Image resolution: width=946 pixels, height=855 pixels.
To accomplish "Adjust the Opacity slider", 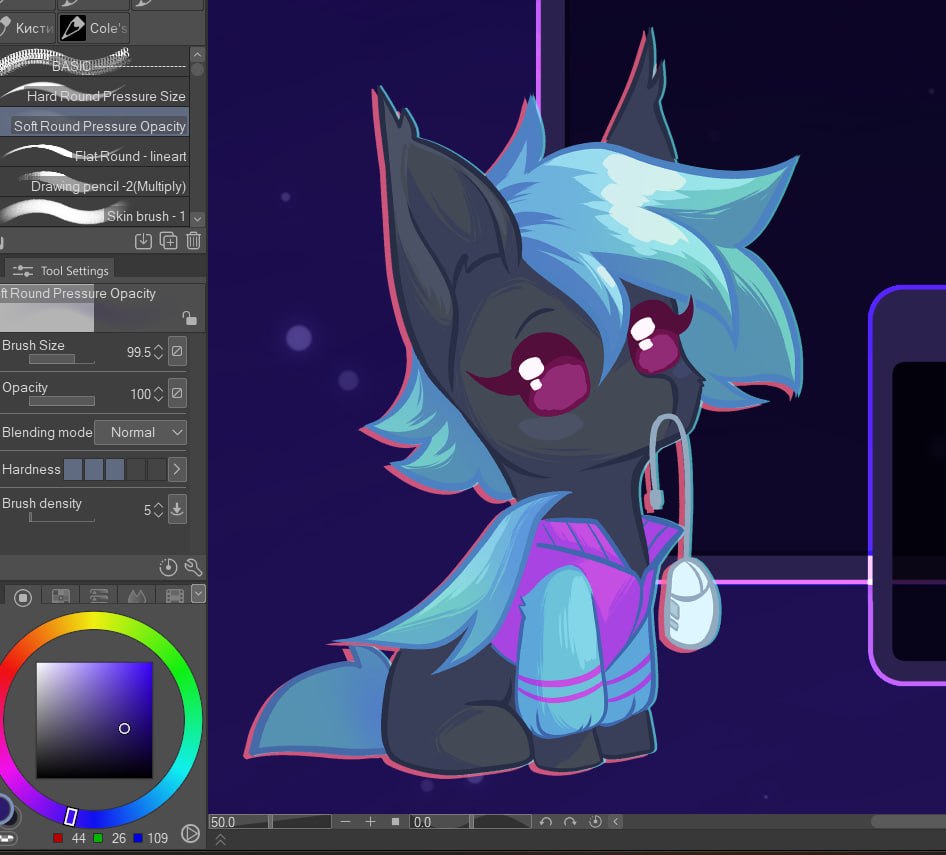I will (62, 401).
